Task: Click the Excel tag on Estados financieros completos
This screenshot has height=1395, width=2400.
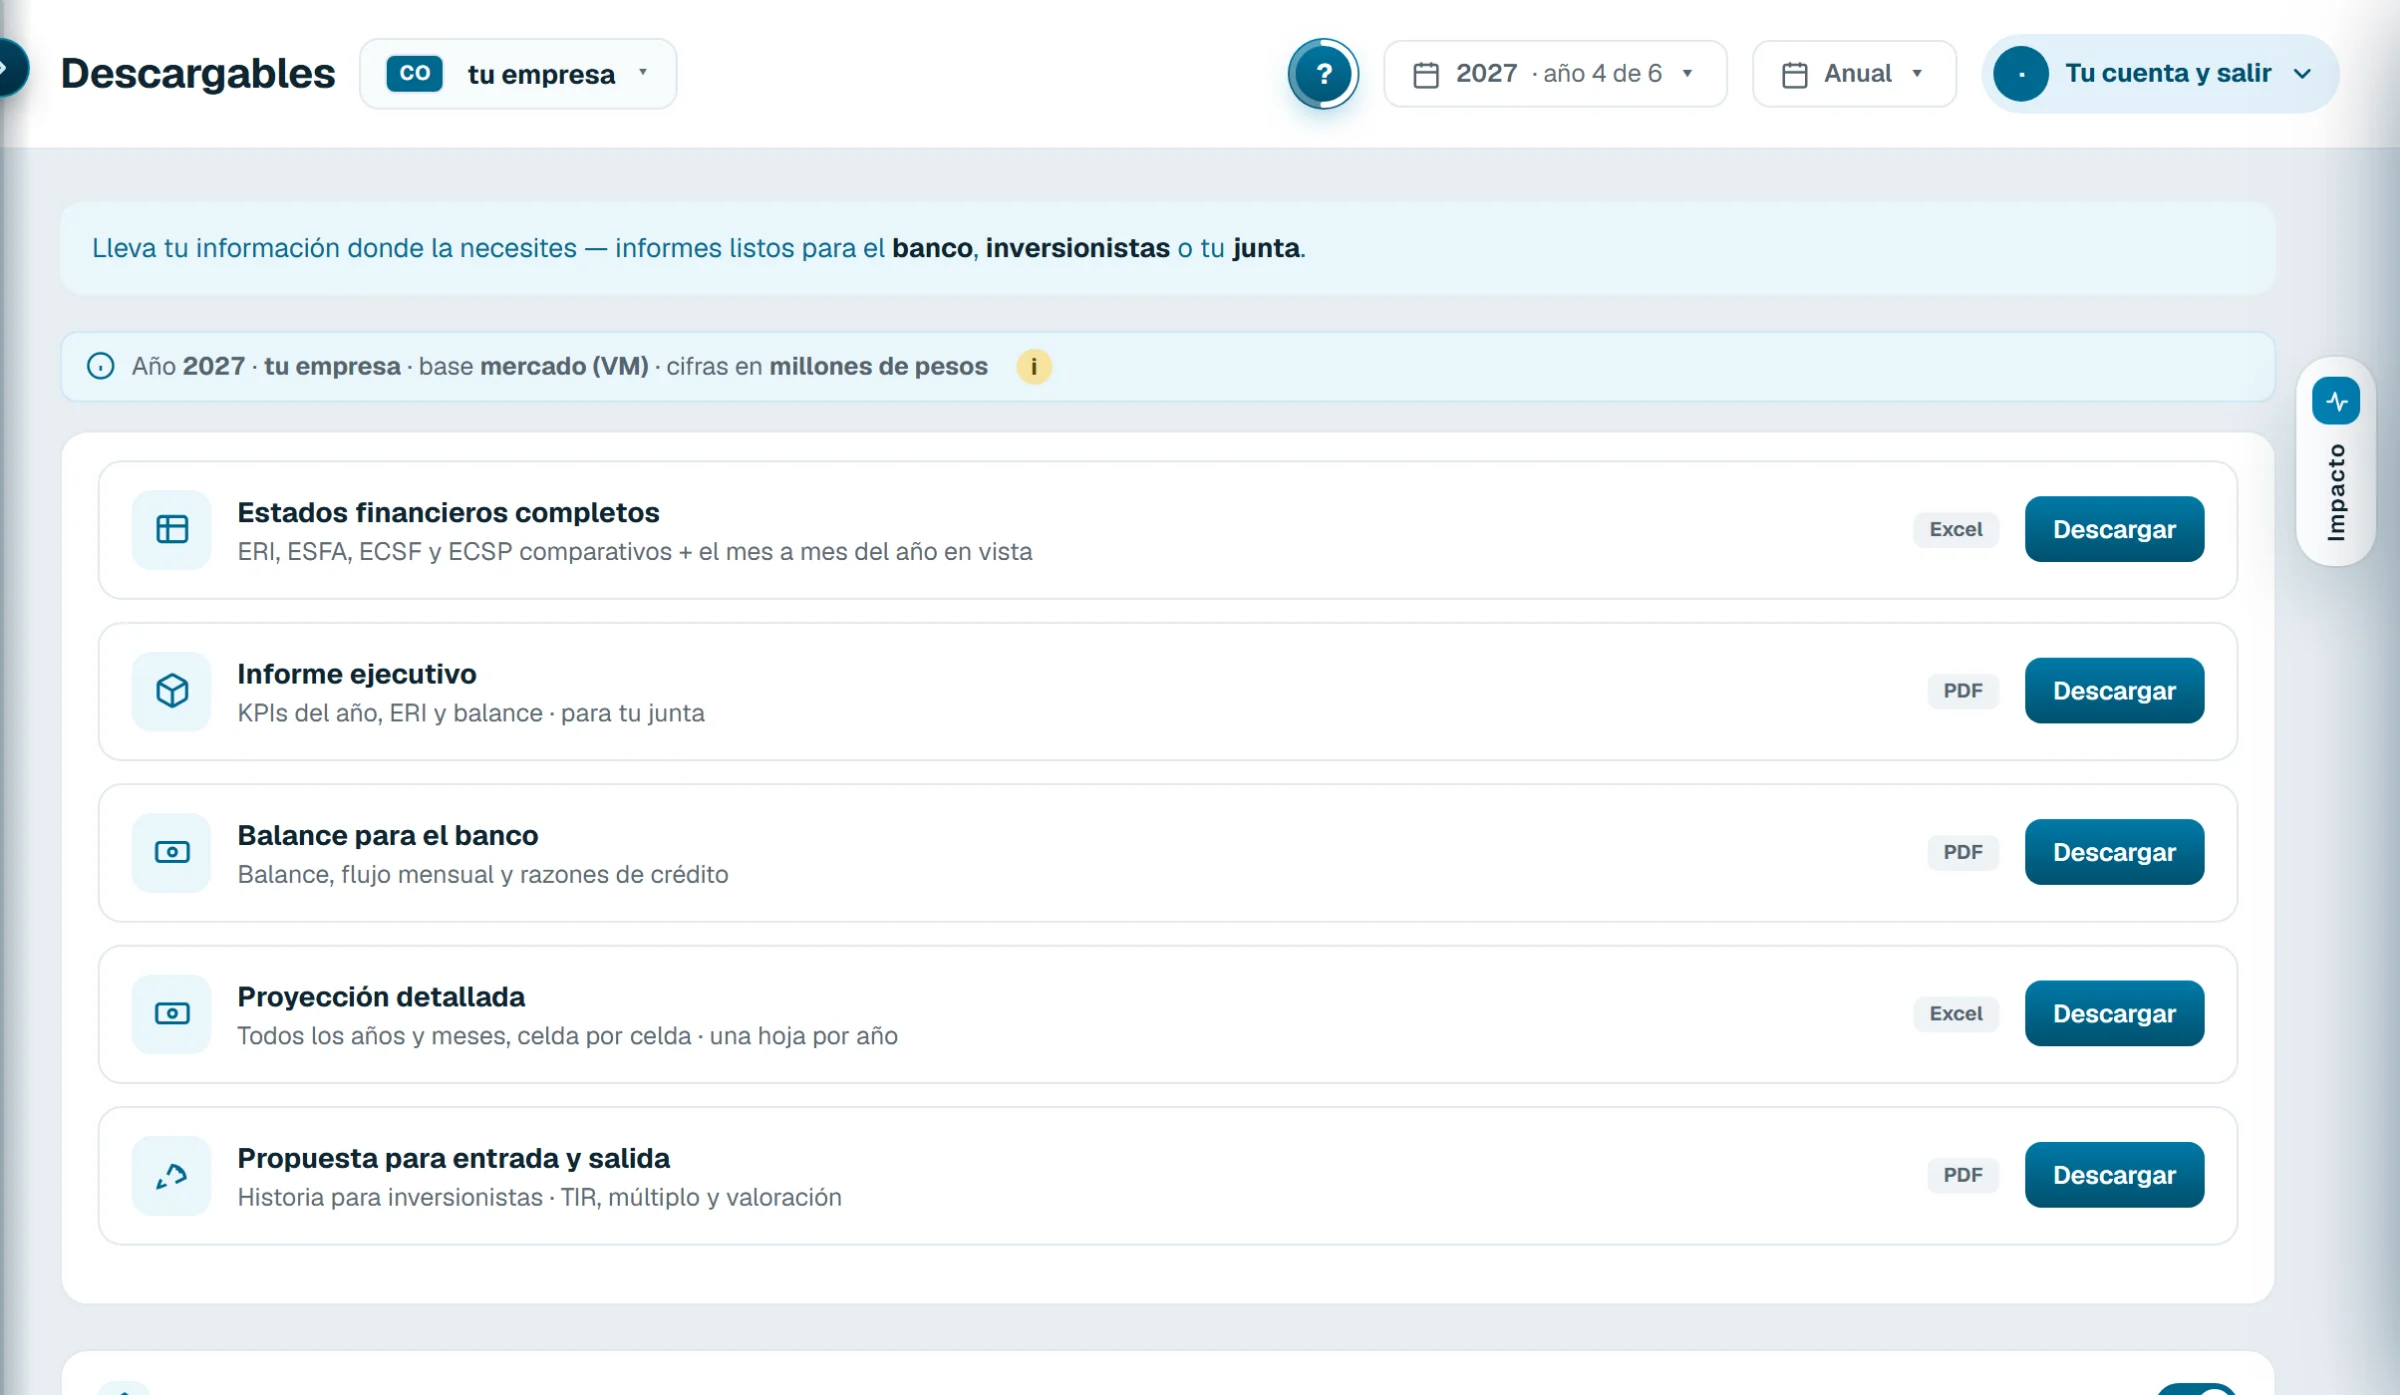Action: (1956, 530)
